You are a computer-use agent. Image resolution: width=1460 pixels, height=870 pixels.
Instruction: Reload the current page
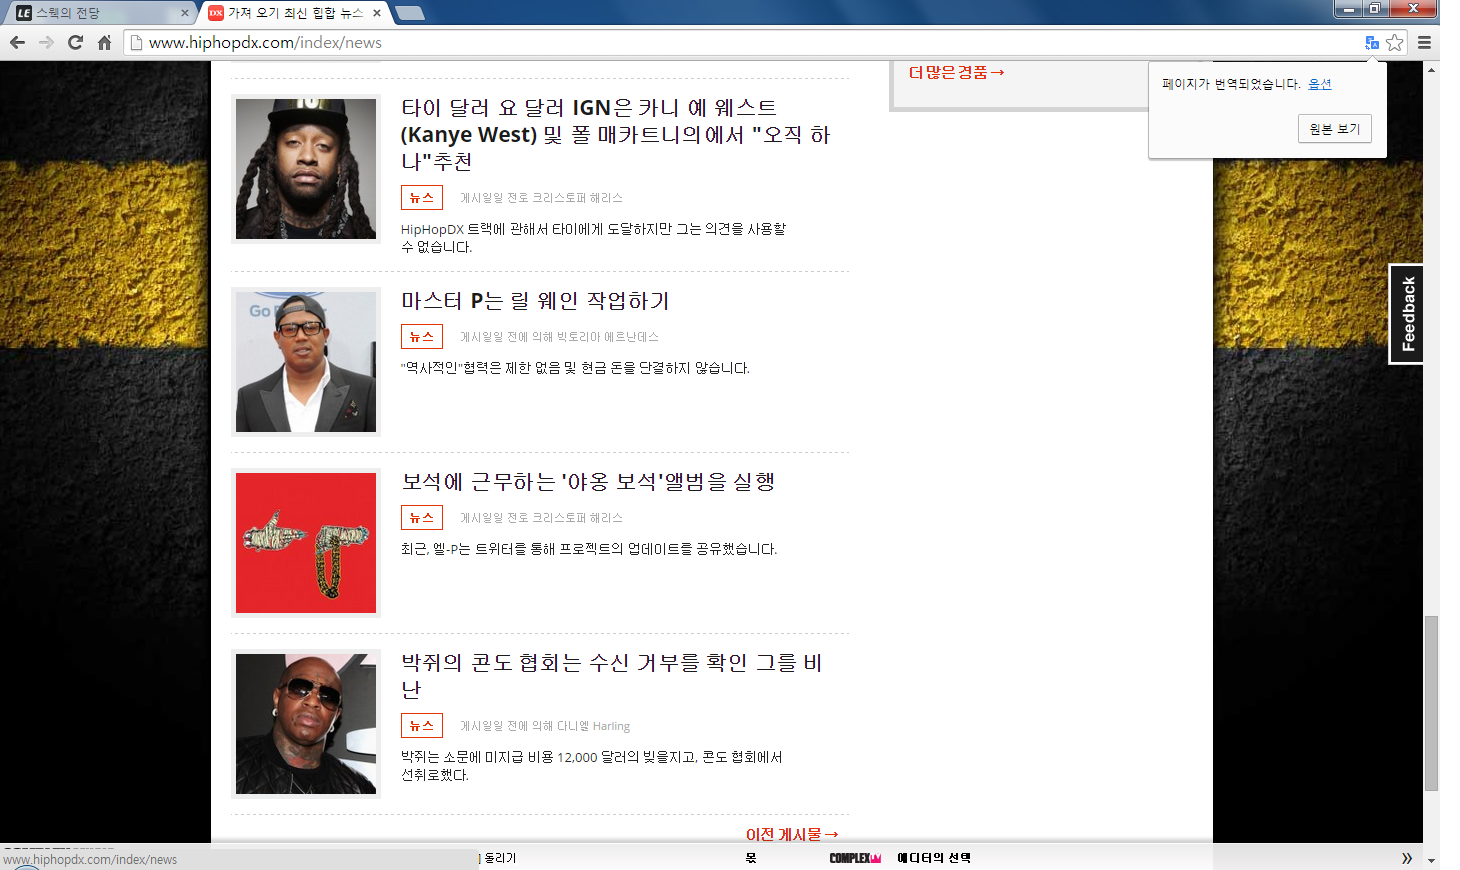click(x=76, y=43)
